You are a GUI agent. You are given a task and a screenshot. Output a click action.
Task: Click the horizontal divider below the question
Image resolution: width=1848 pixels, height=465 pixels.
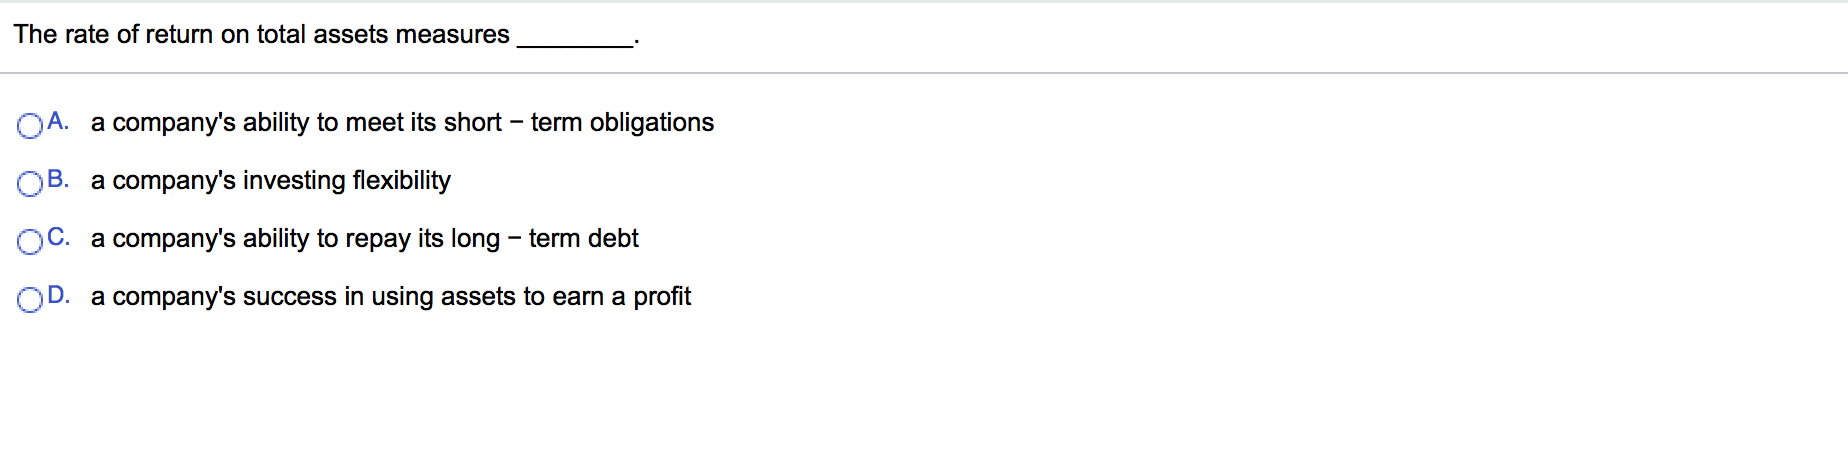924,73
